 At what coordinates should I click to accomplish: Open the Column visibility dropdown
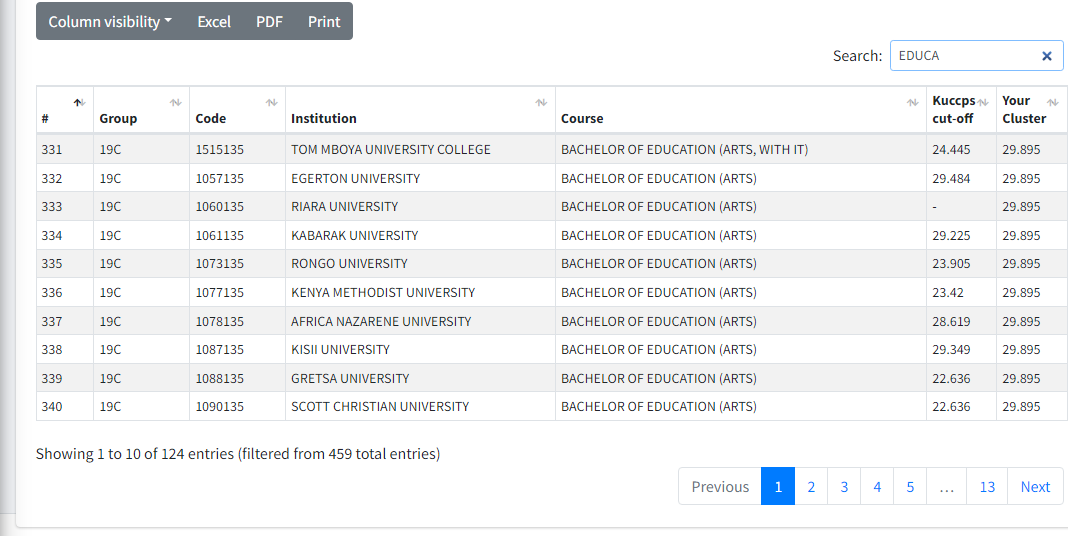(x=110, y=21)
